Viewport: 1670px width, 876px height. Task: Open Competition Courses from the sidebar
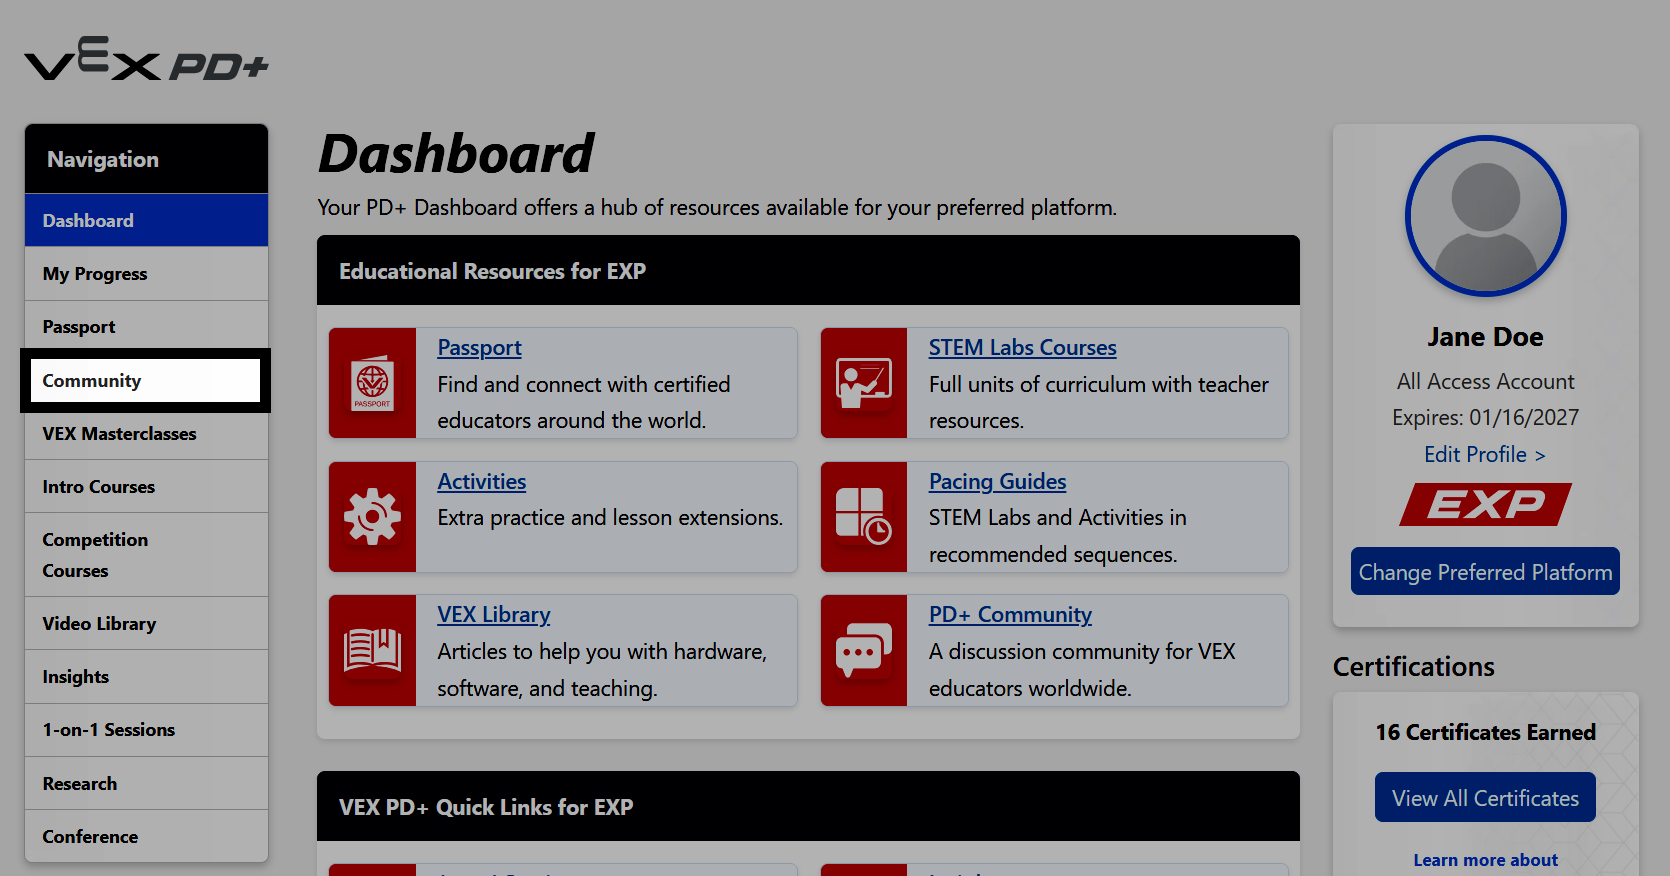[x=146, y=555]
